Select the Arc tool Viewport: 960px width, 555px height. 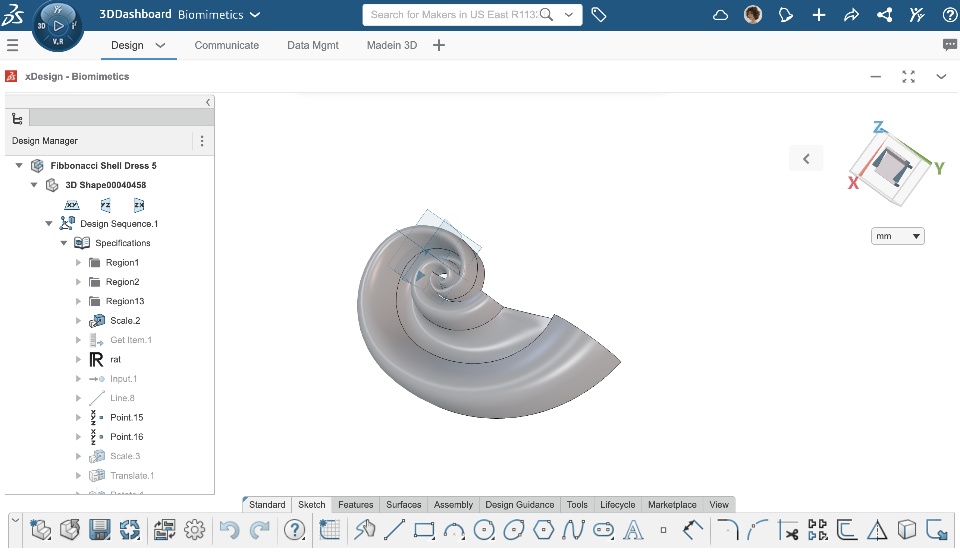tap(454, 530)
